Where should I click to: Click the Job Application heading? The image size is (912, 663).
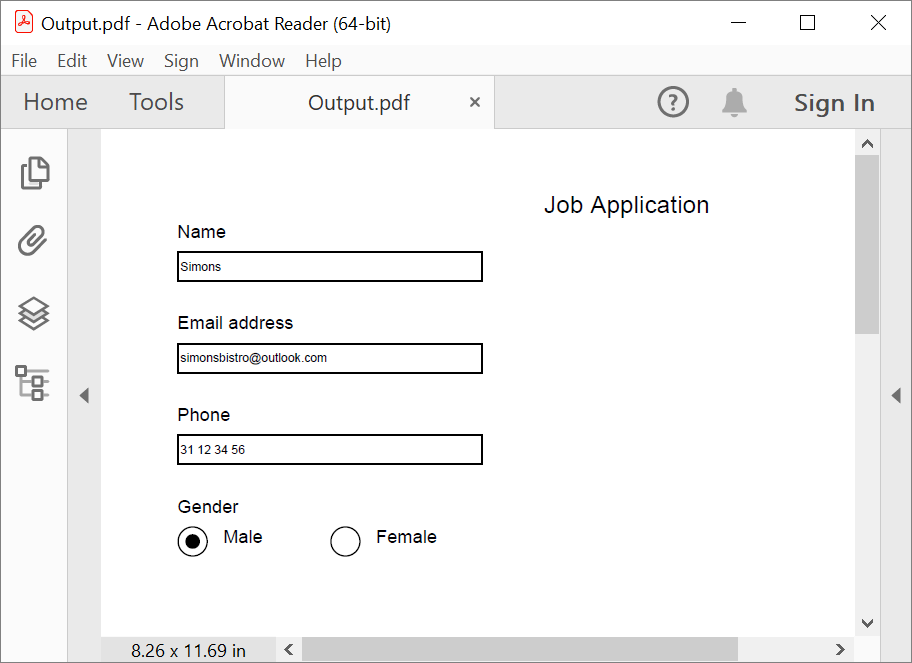[x=626, y=205]
